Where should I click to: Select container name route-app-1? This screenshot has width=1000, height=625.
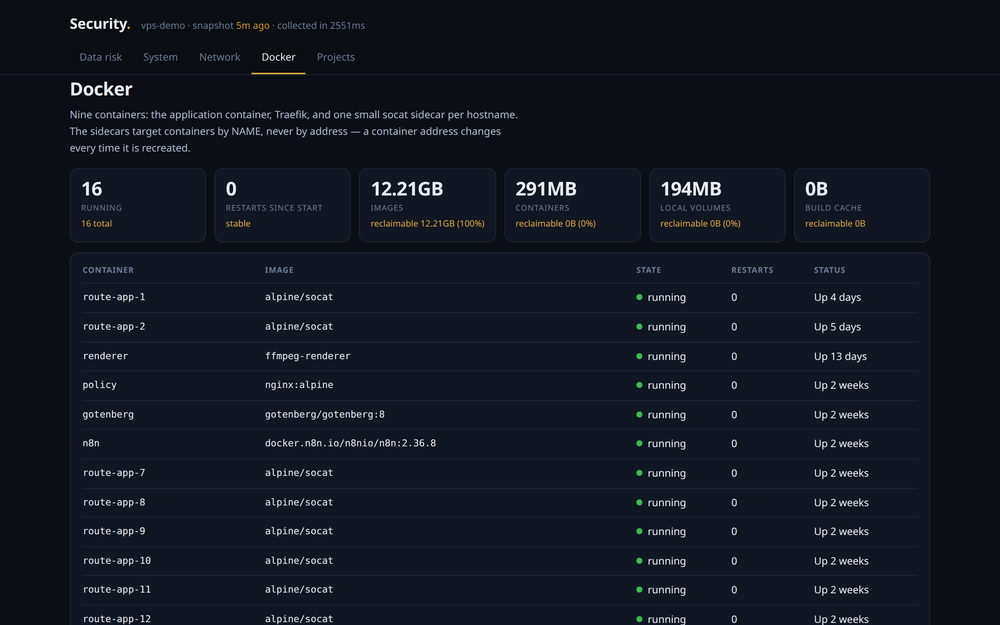point(114,297)
